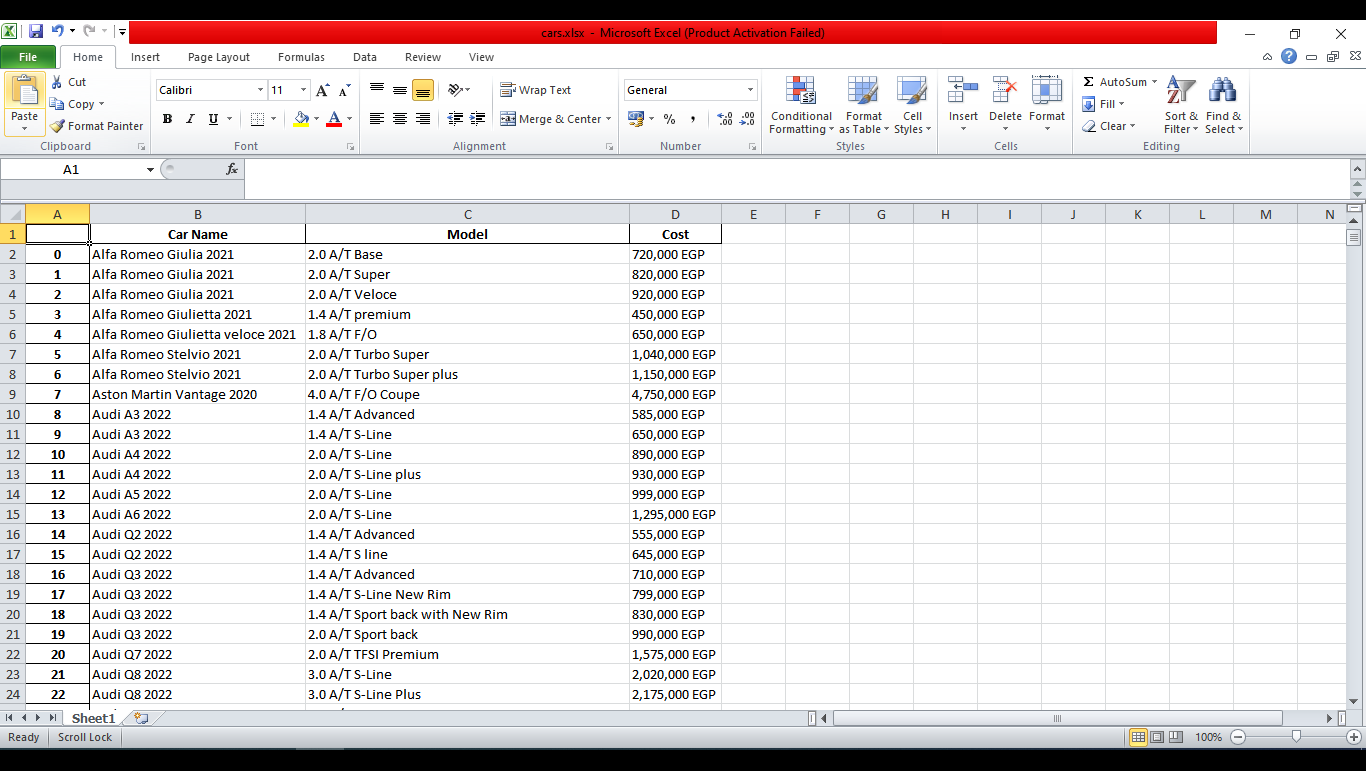Toggle Bottom Align
The width and height of the screenshot is (1366, 771).
coord(423,90)
